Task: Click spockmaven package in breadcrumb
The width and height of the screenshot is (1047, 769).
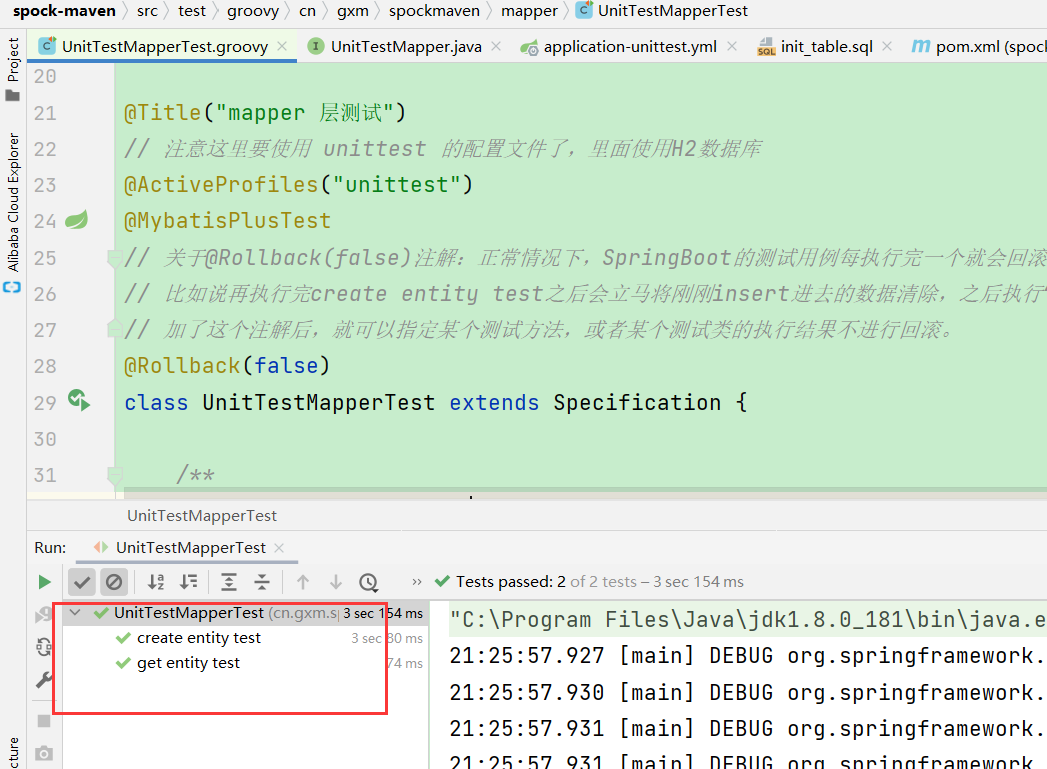Action: [x=434, y=11]
